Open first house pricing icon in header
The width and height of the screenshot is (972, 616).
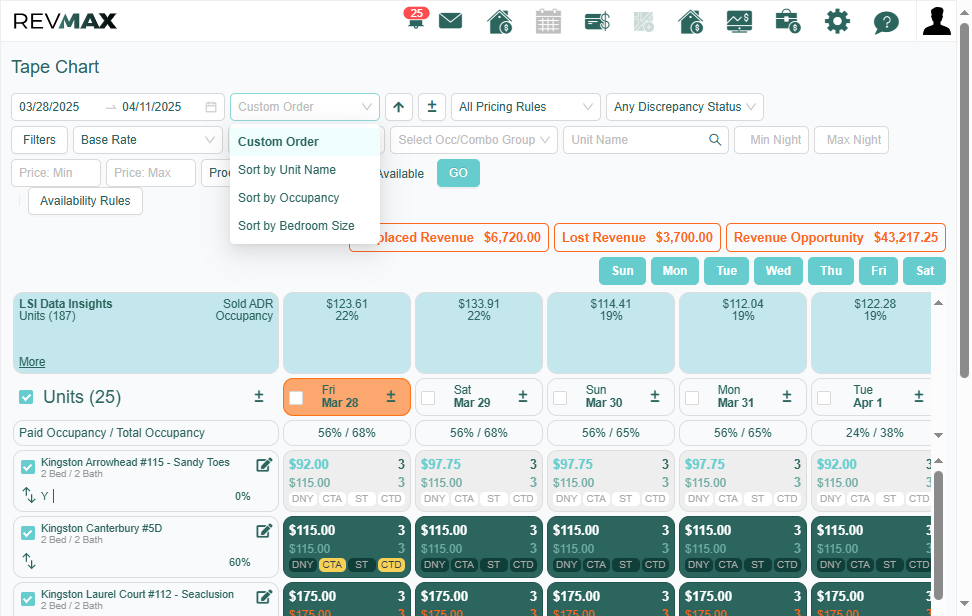pos(500,21)
